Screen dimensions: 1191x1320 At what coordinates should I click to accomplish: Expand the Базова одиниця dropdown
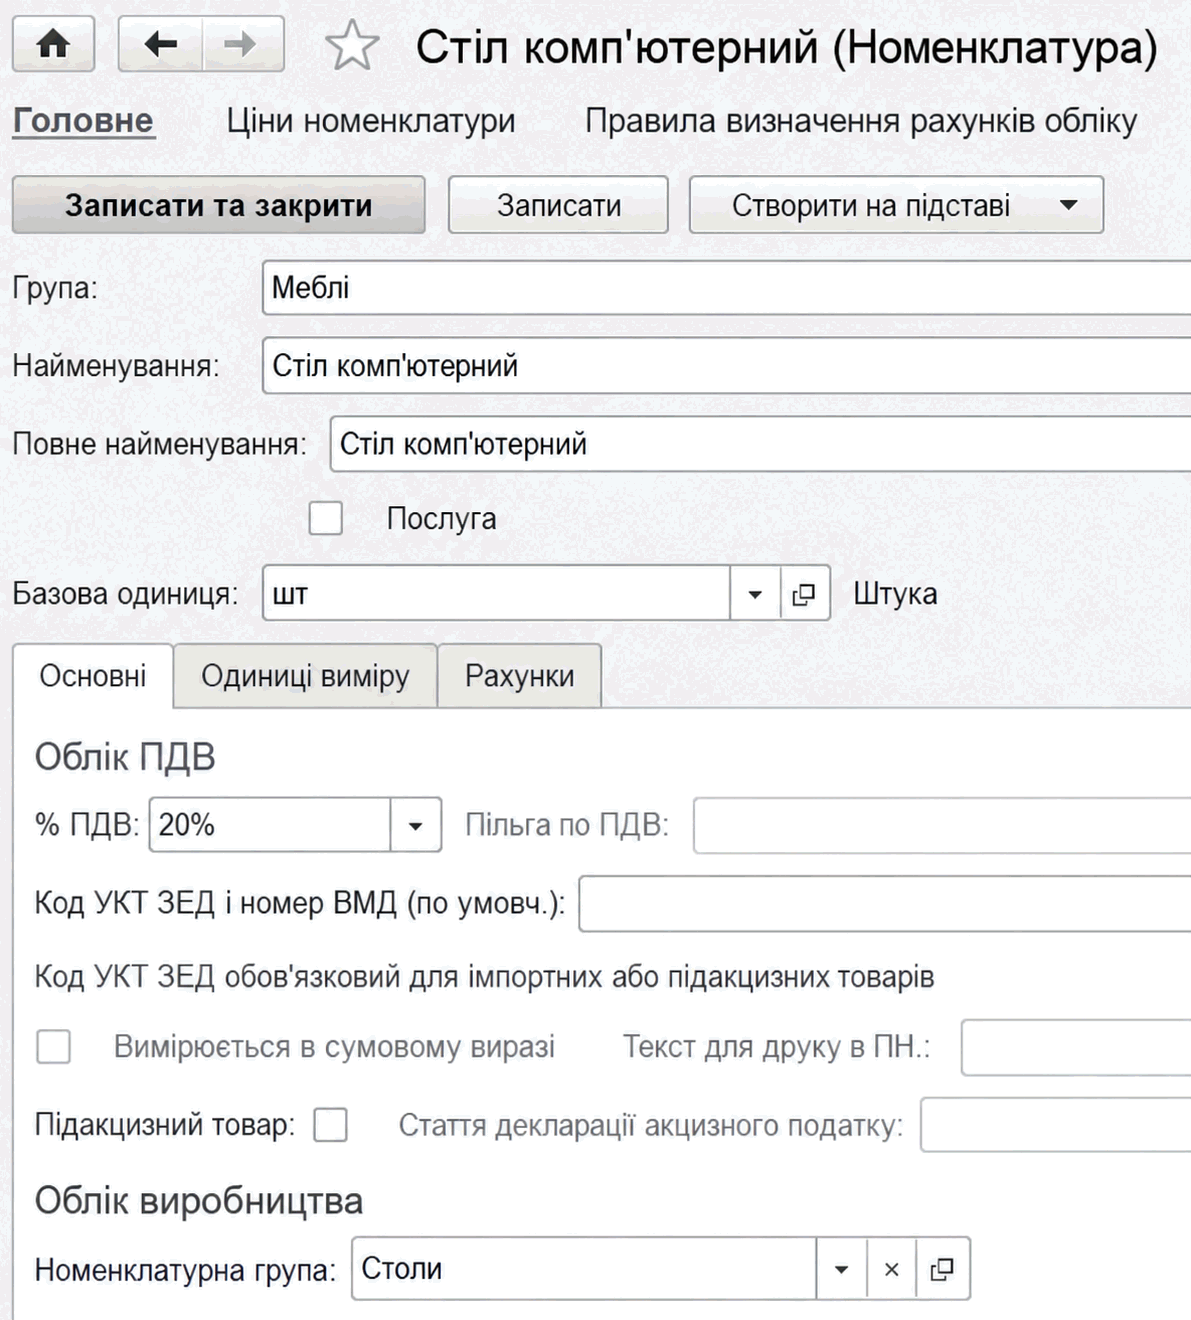[x=755, y=594]
